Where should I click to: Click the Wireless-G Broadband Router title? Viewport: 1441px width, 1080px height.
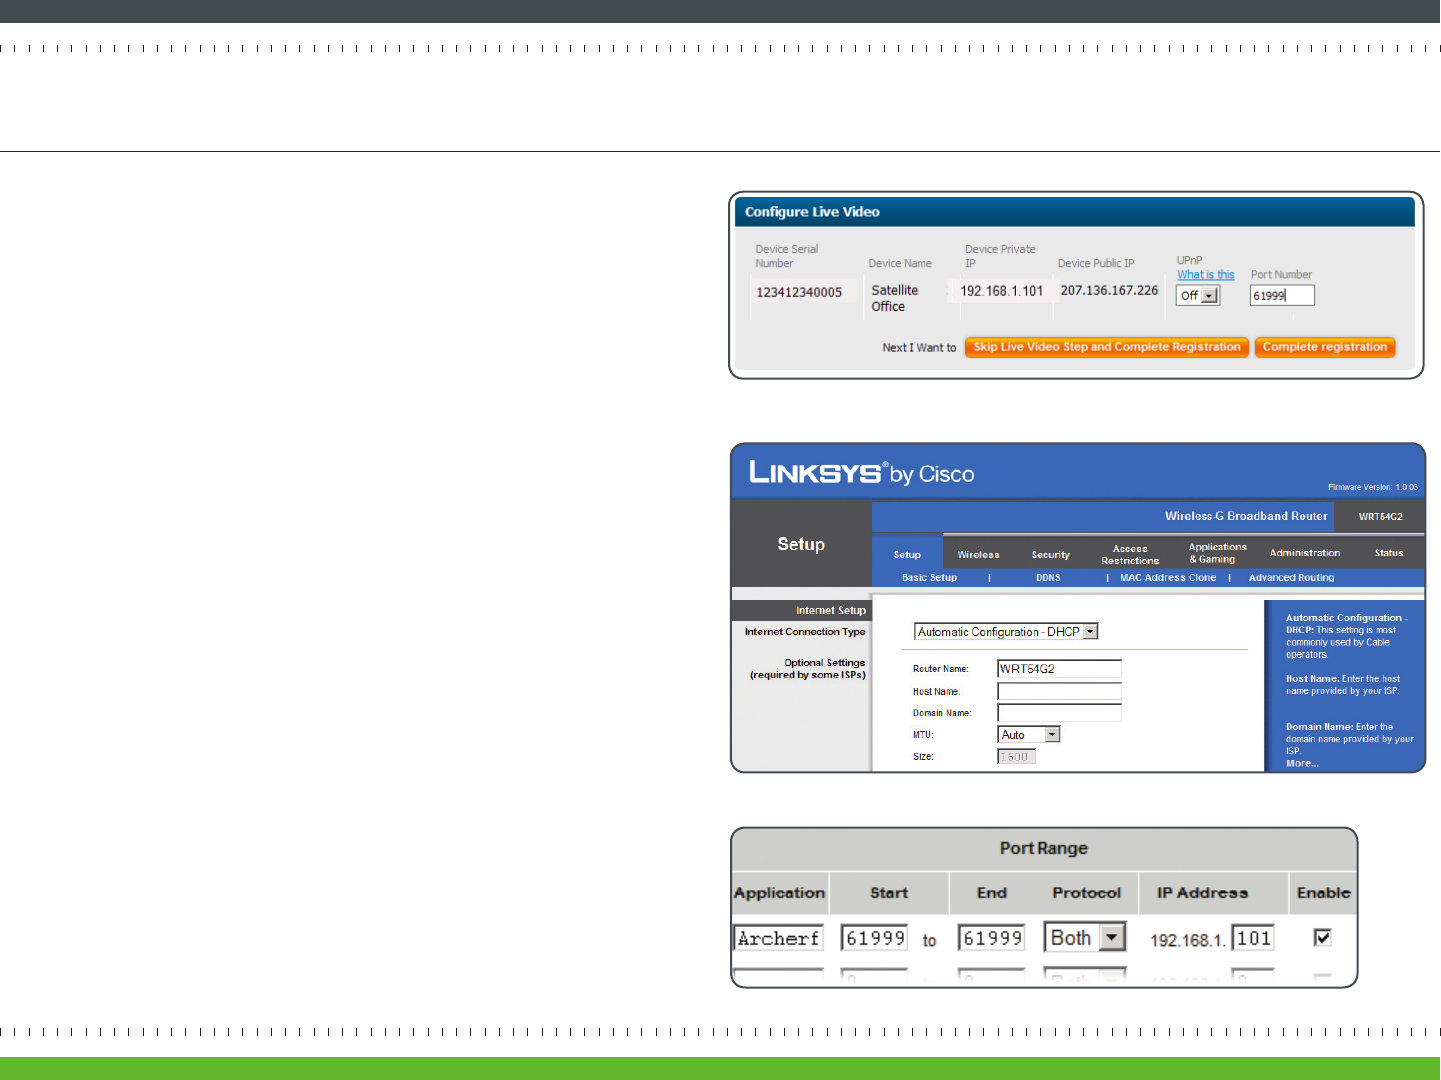point(1246,516)
